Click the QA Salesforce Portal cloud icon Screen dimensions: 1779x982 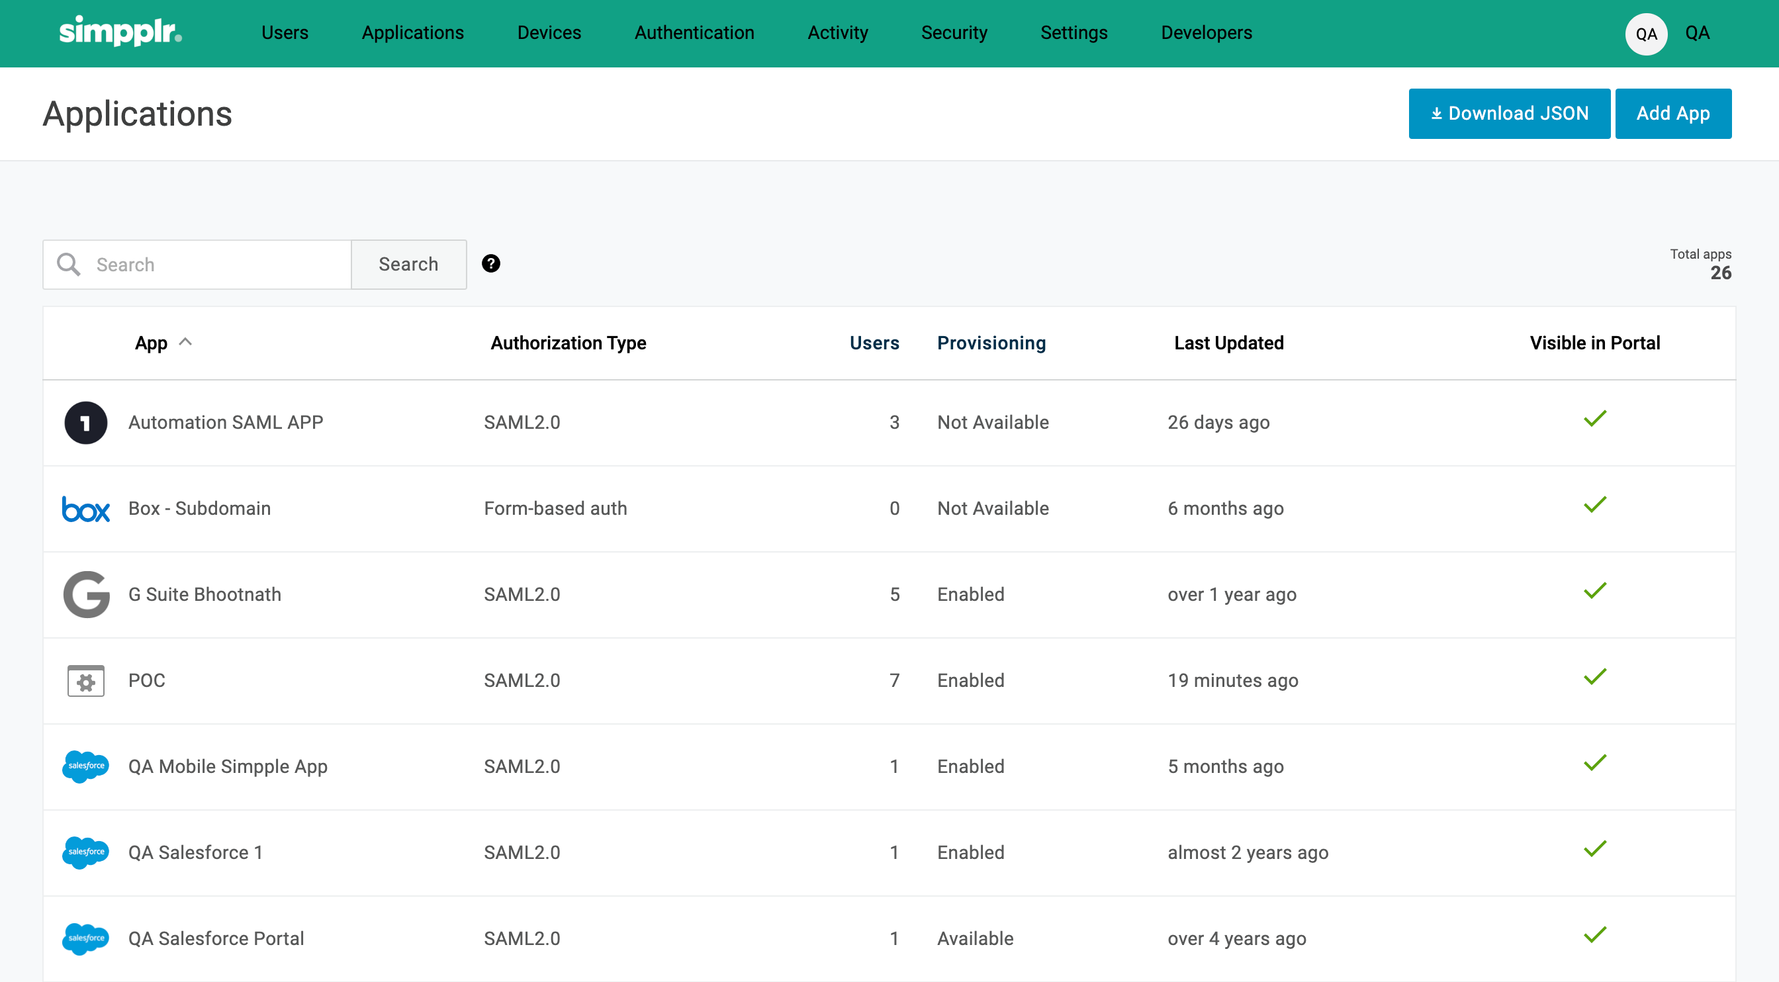coord(86,939)
